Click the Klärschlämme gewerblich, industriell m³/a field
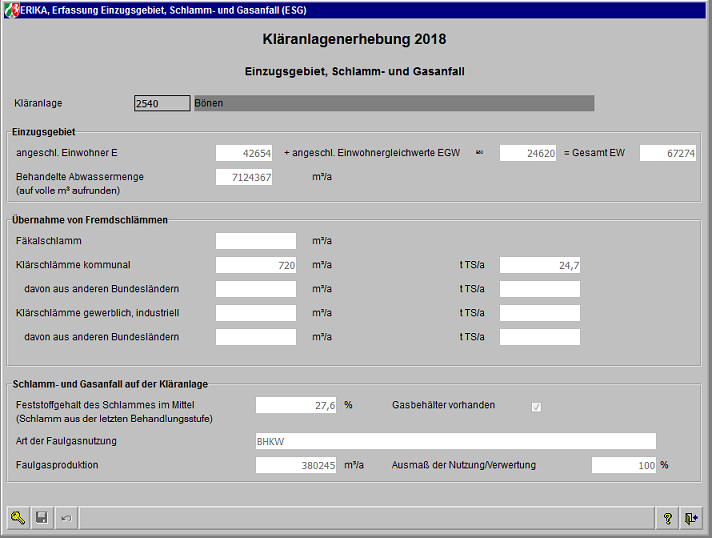 point(256,313)
